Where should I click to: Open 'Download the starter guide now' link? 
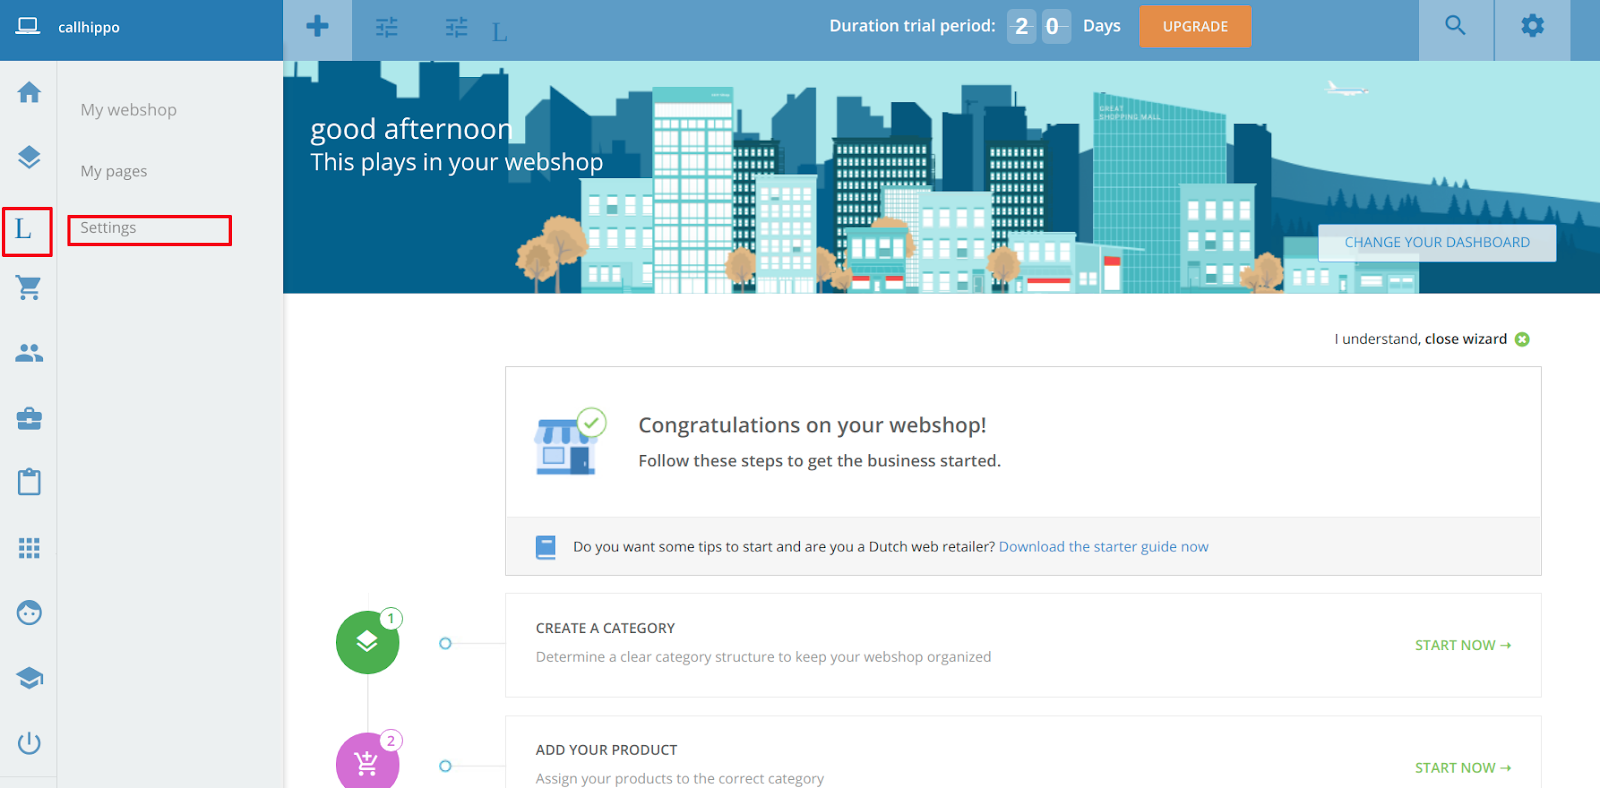1103,547
